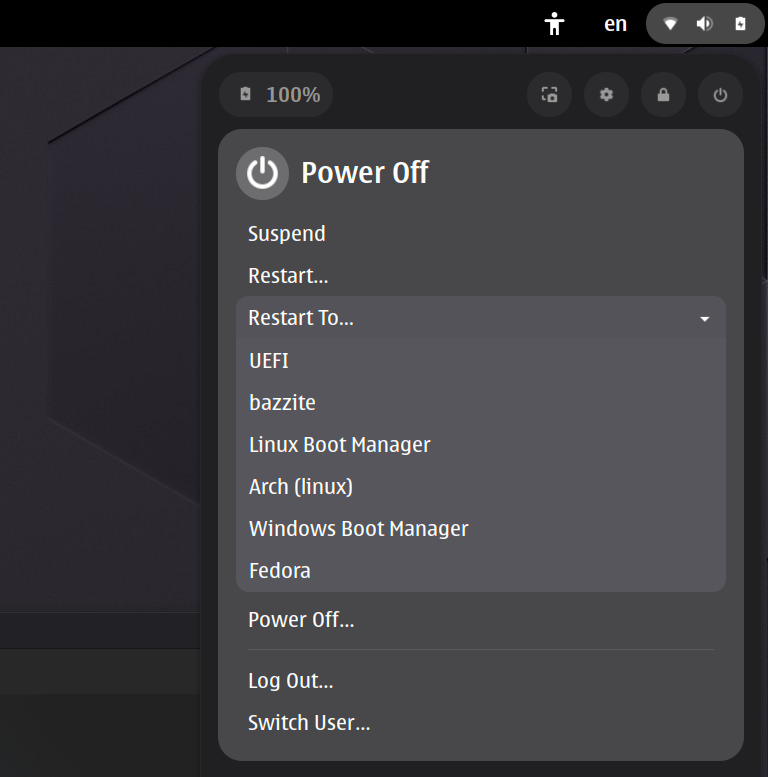The height and width of the screenshot is (777, 768).
Task: Click the Power Off... menu item
Action: [481, 620]
